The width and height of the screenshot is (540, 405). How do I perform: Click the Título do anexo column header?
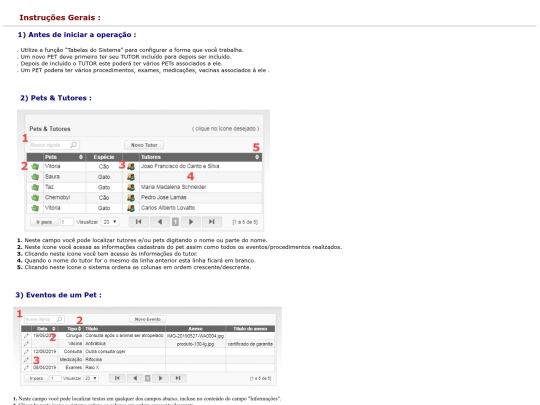(250, 329)
